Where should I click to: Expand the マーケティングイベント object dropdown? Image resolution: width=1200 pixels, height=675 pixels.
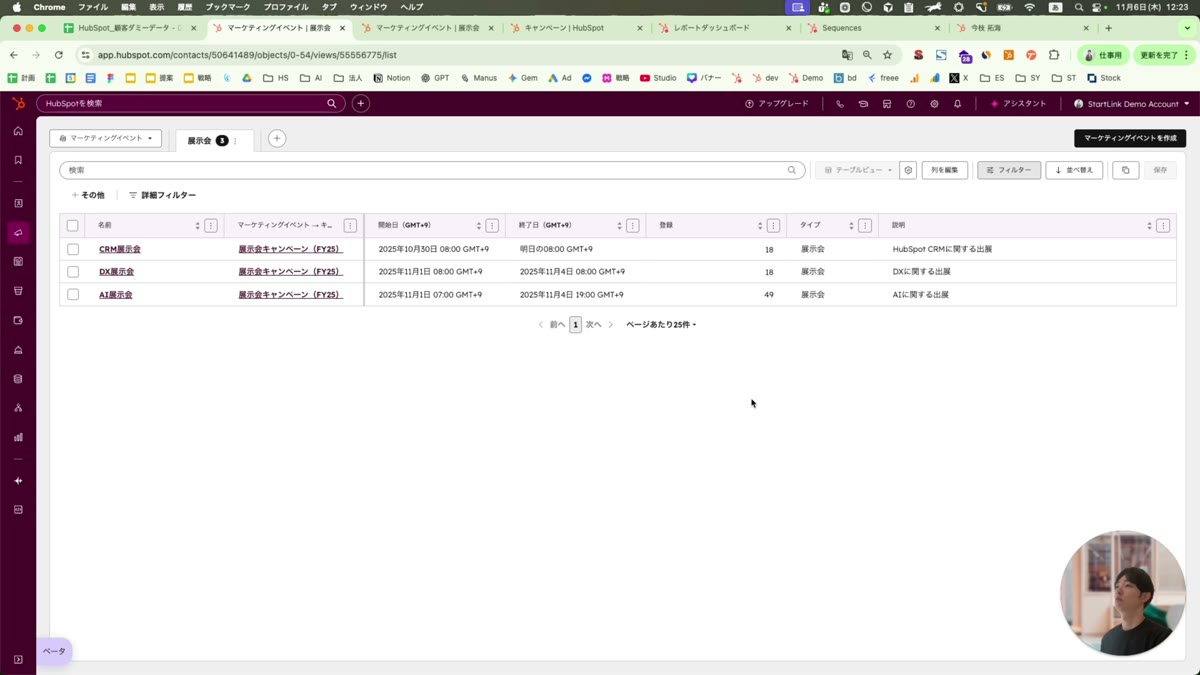pyautogui.click(x=106, y=138)
